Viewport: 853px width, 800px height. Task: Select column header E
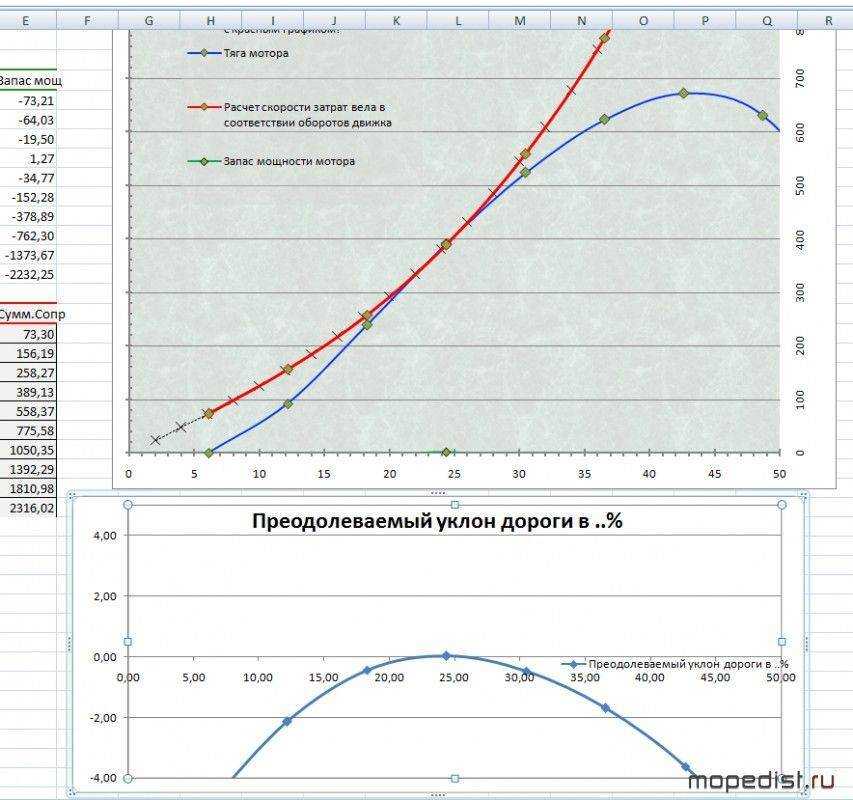click(x=27, y=21)
